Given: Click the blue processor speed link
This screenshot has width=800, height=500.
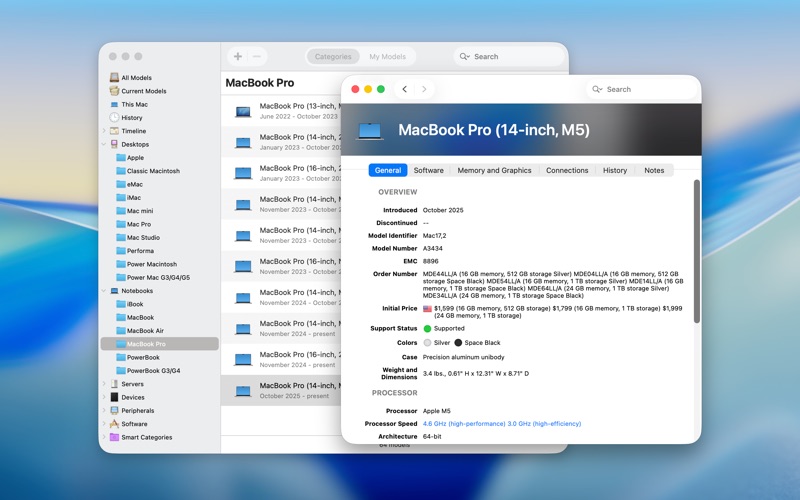Looking at the screenshot, I should (502, 423).
